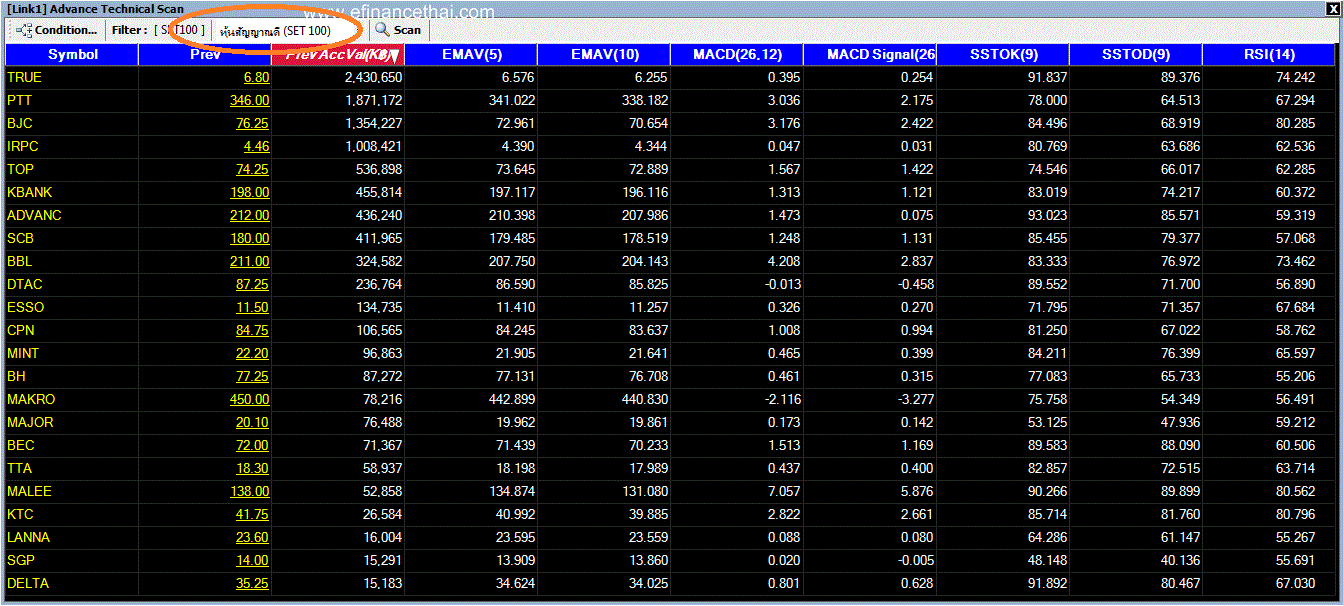Select the BBL symbol

pyautogui.click(x=20, y=261)
